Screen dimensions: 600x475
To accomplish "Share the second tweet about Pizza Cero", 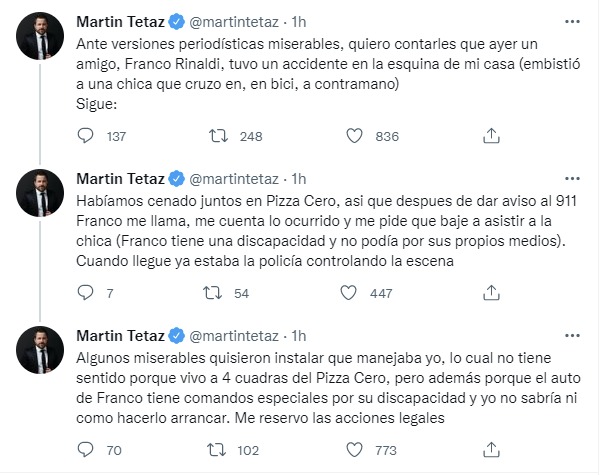I will pyautogui.click(x=491, y=293).
